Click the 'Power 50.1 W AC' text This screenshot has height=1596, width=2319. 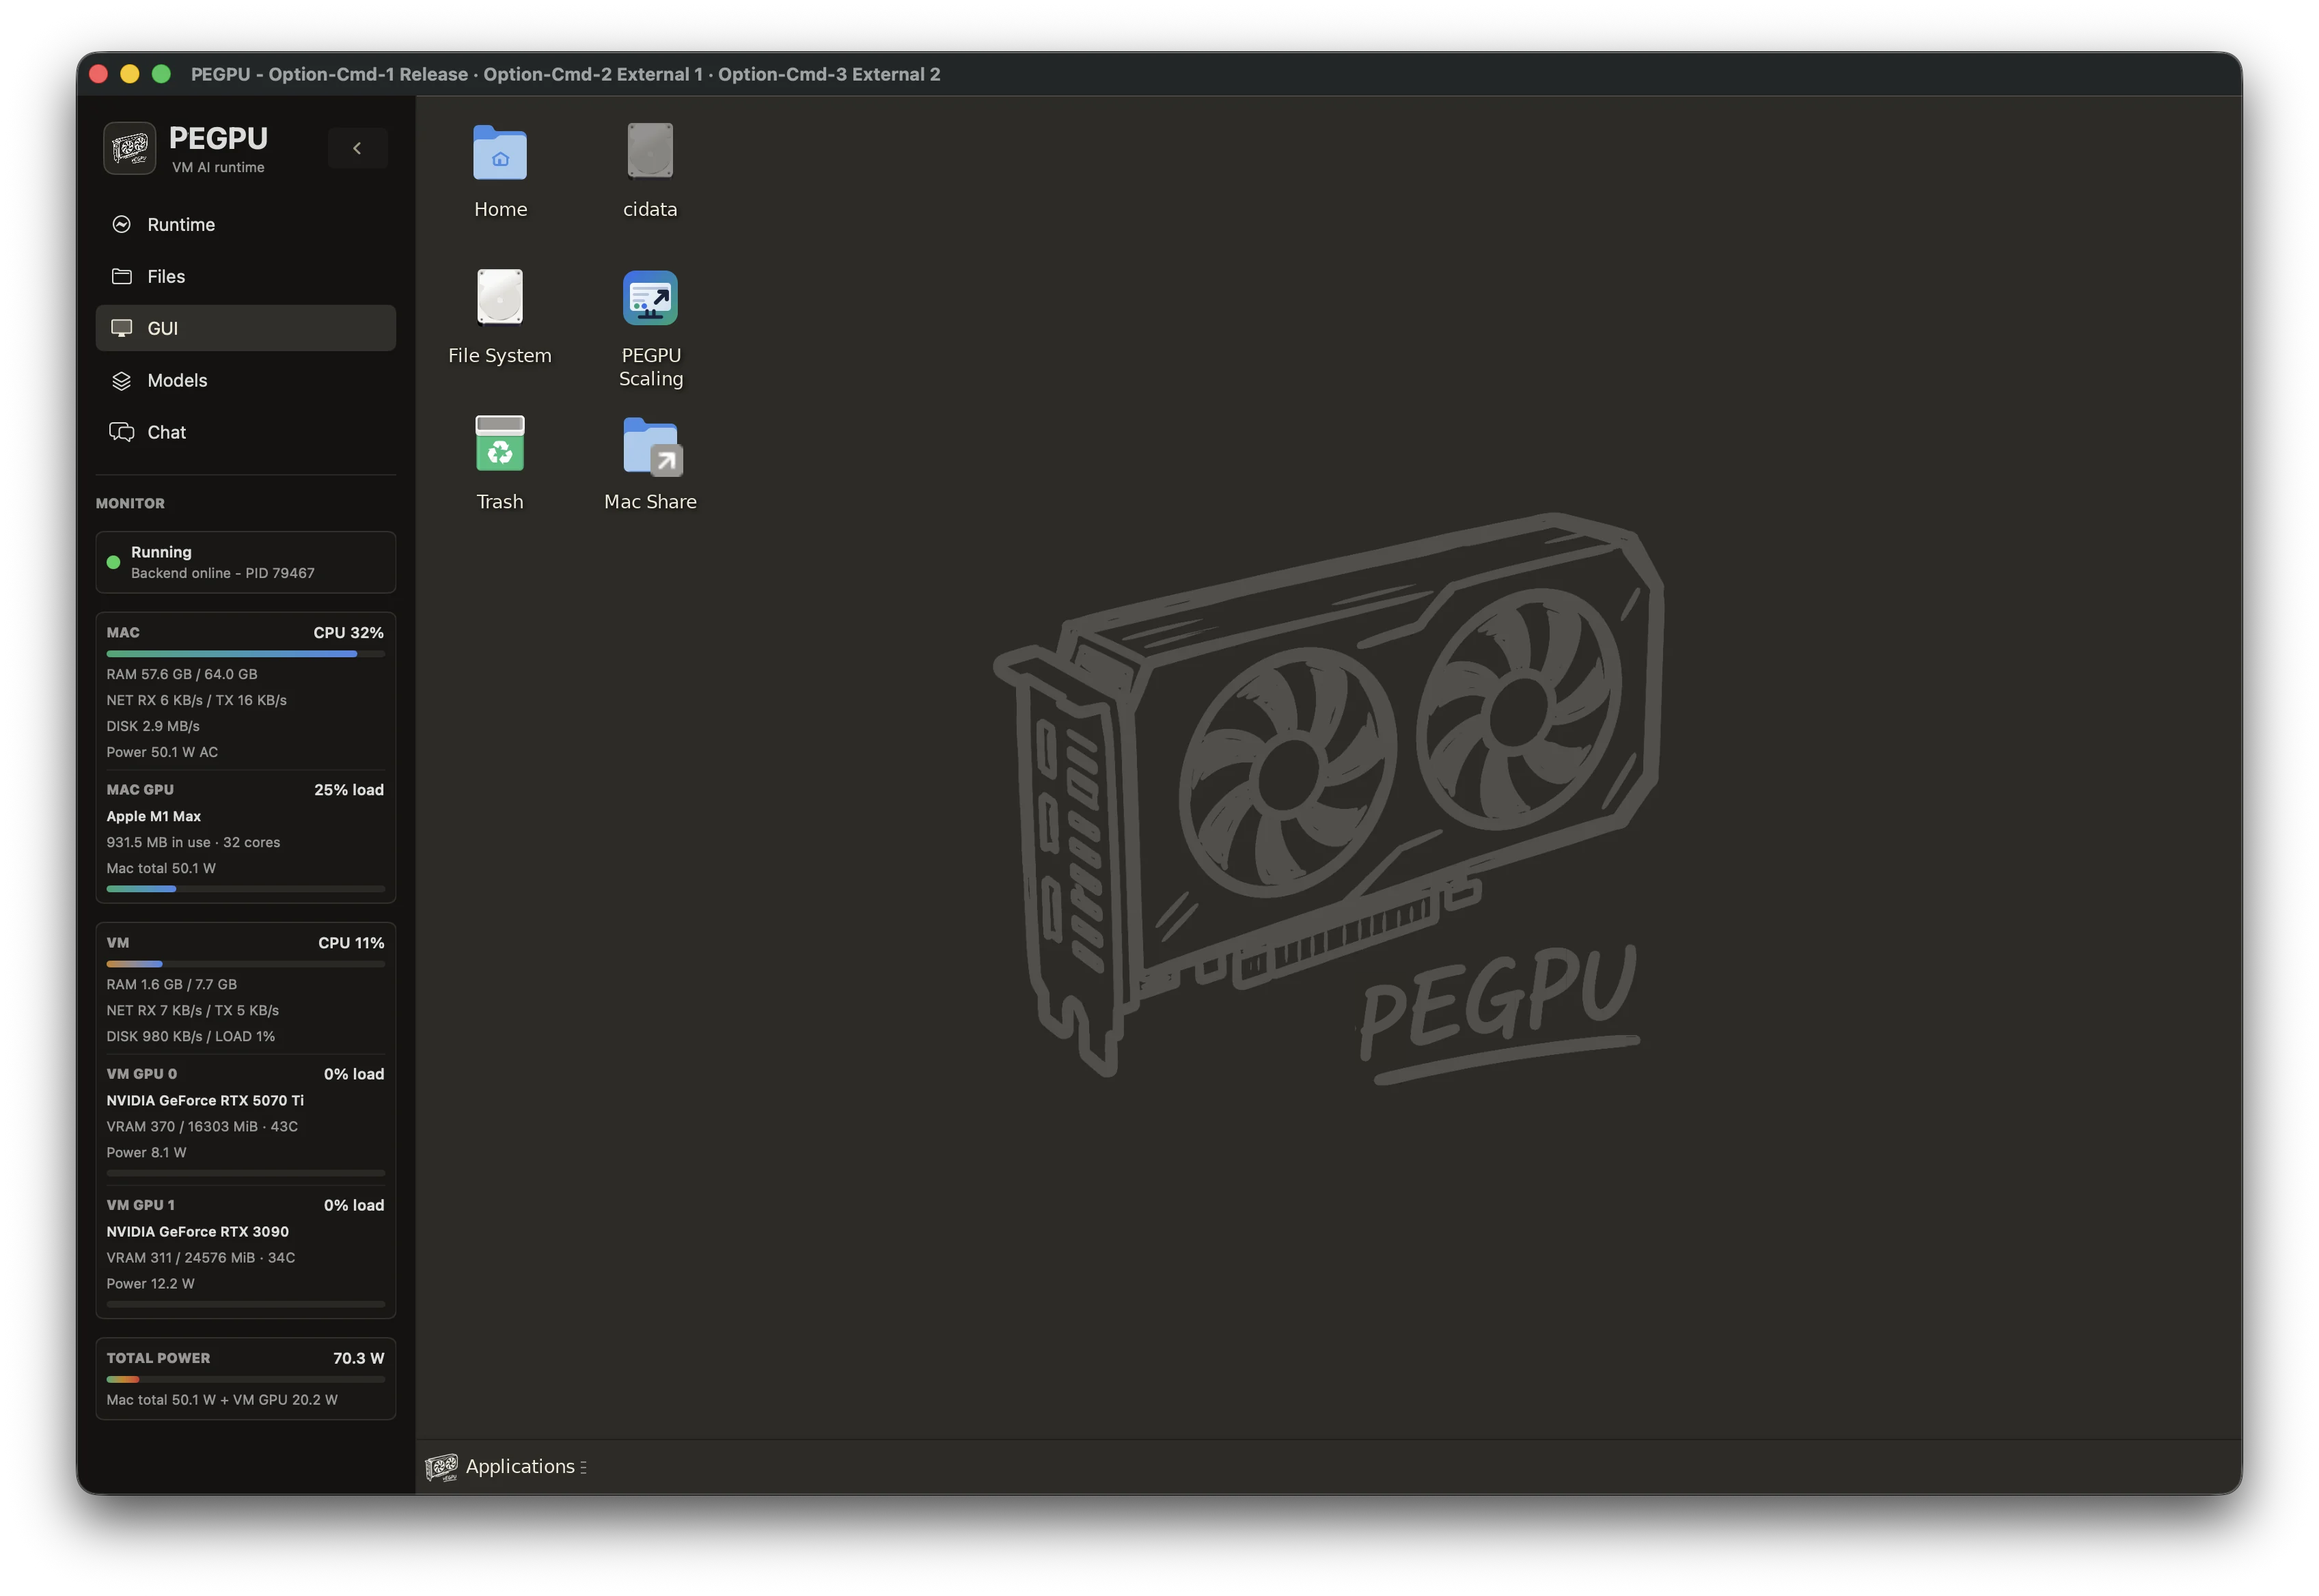coord(162,752)
